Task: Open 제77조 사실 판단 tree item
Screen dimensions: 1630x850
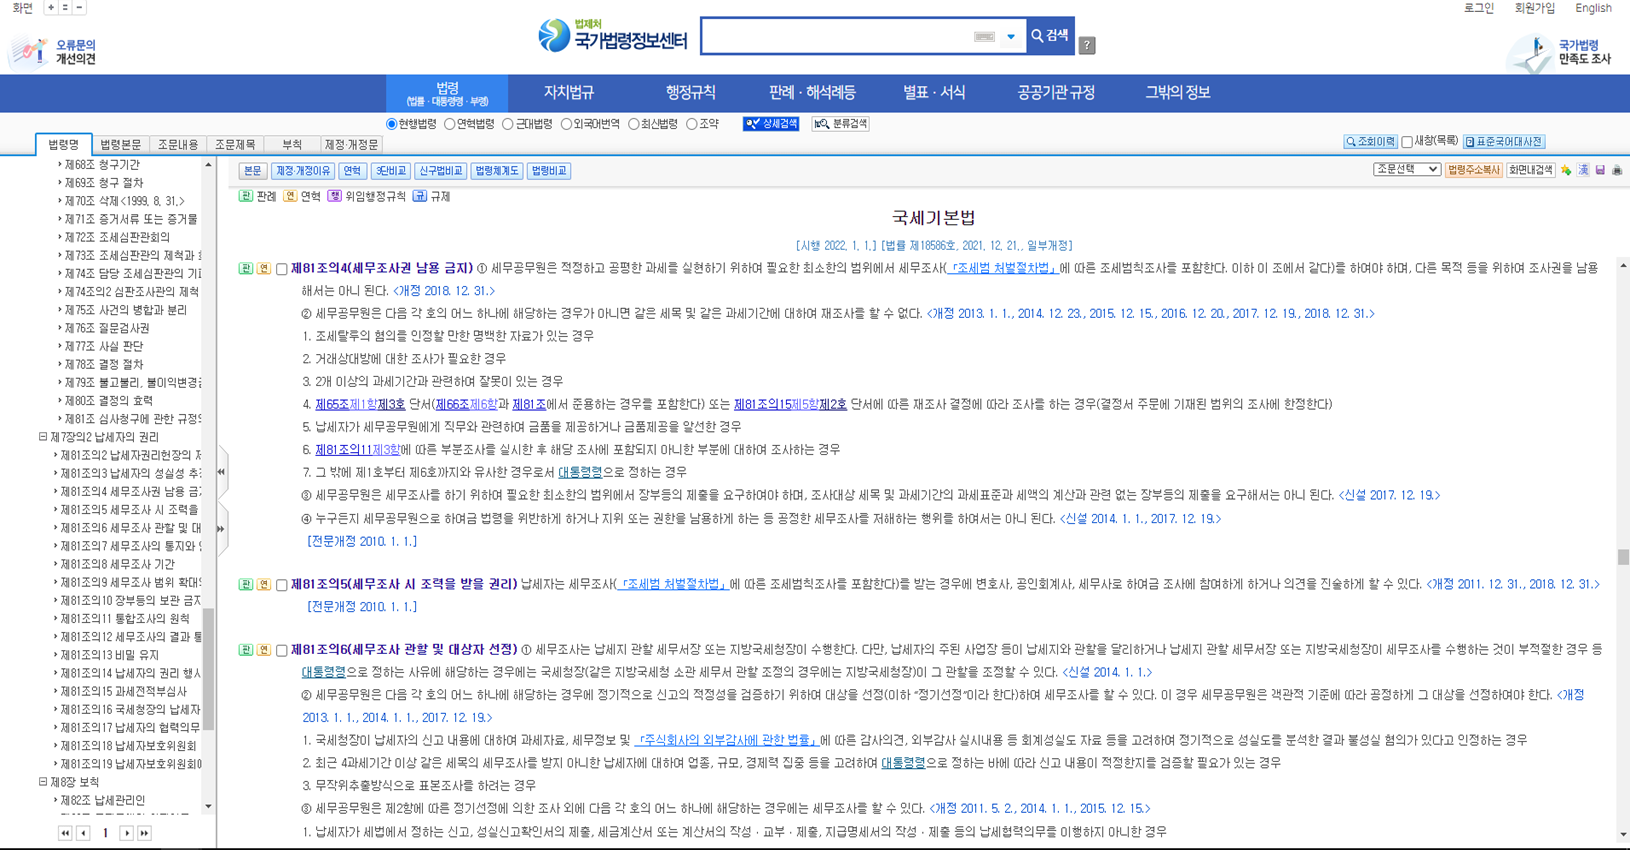Action: [103, 346]
